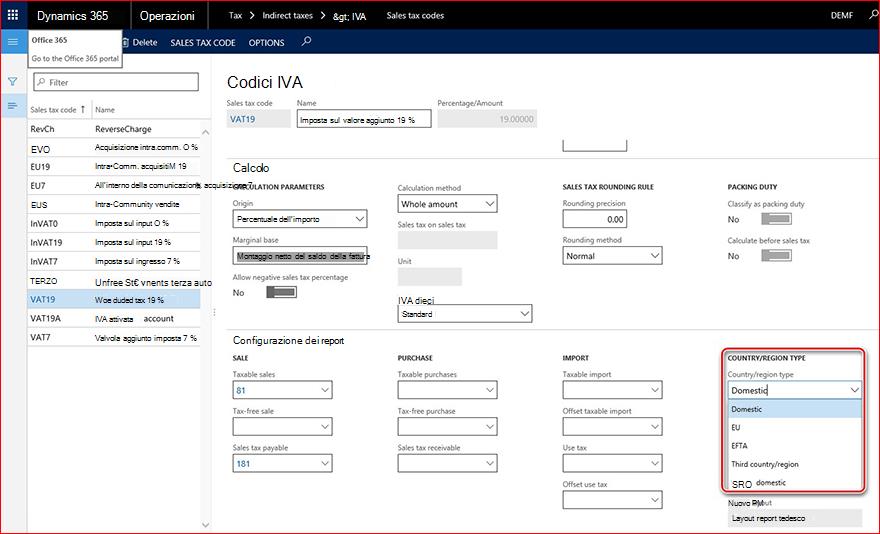Go to the Office 365 portal
The image size is (880, 534).
75,58
